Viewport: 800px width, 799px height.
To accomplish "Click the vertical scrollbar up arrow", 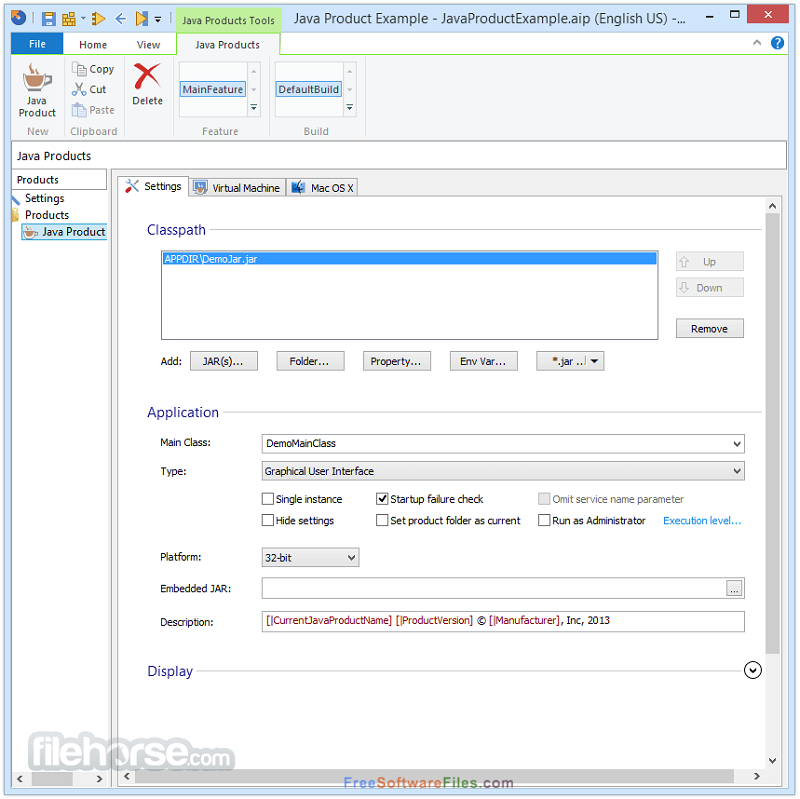I will click(x=772, y=206).
